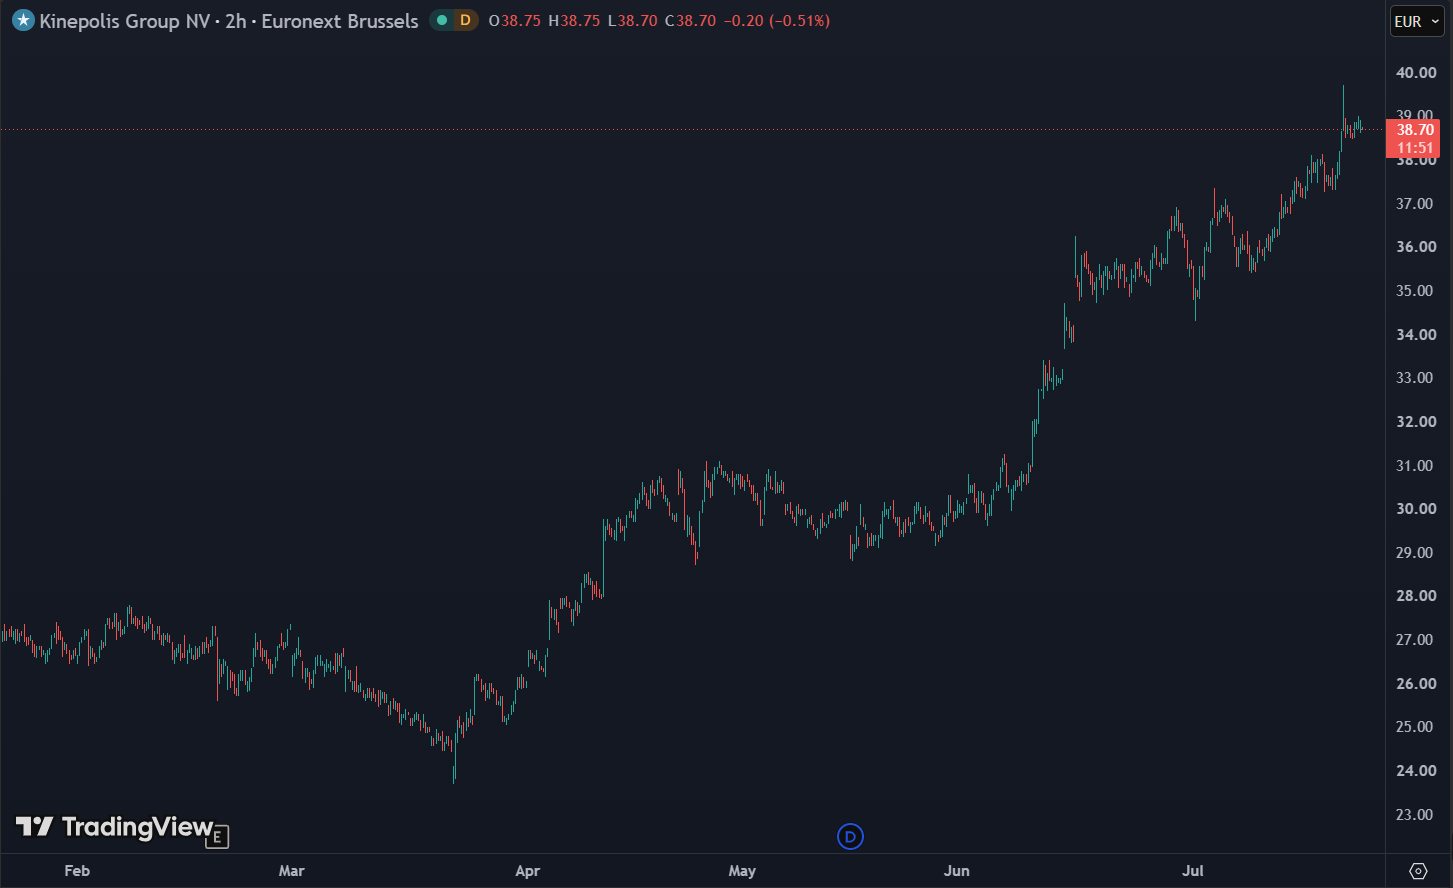Image resolution: width=1453 pixels, height=888 pixels.
Task: Click the May label on the time axis
Action: (742, 871)
